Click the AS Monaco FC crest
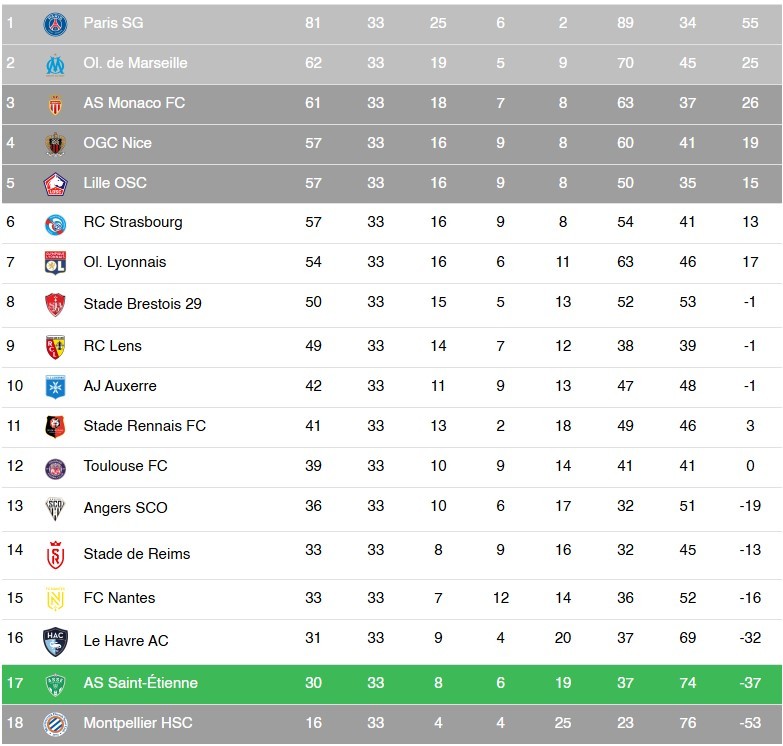Screen dimensions: 783x746 55,104
